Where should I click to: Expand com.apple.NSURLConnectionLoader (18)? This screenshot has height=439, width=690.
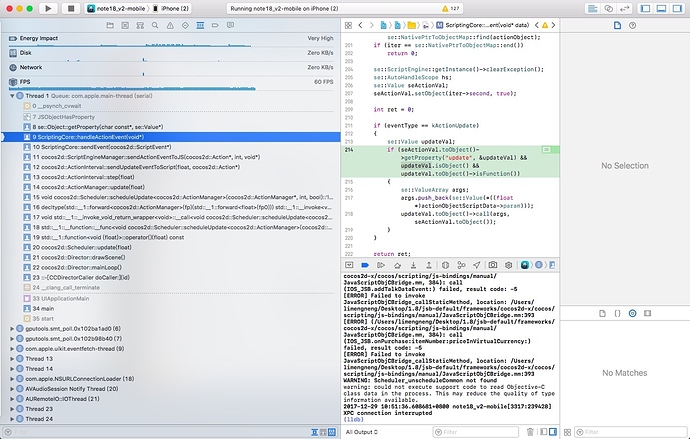pyautogui.click(x=12, y=379)
